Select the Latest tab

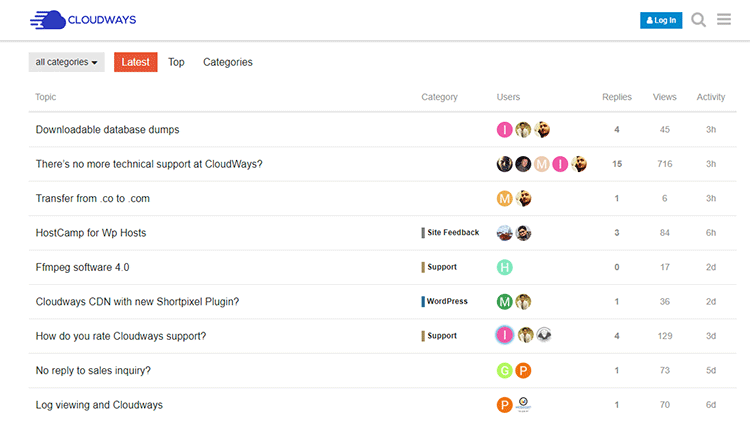point(135,62)
